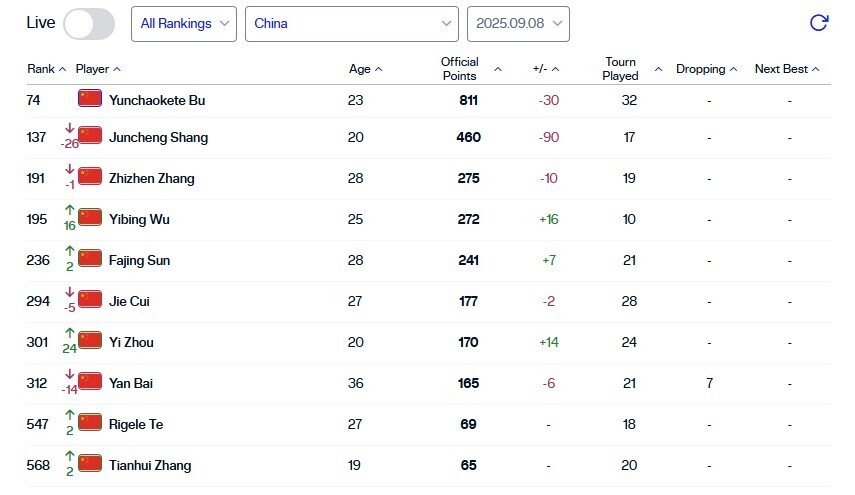Toggle the Live rankings switch
Screen dimensions: 855x495
pyautogui.click(x=89, y=23)
